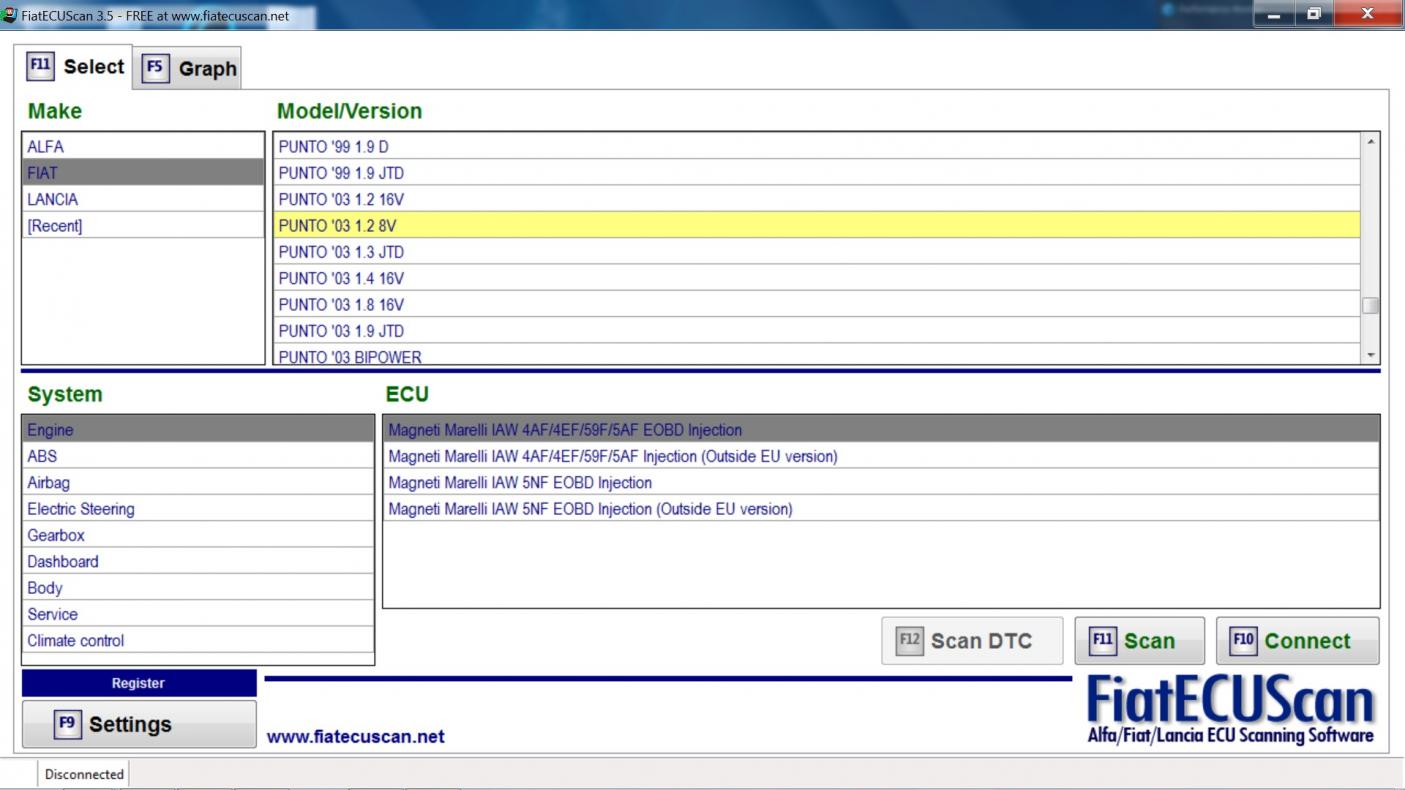Click the FiatECUScan logo at bottom right
The width and height of the screenshot is (1405, 790).
pos(1230,710)
